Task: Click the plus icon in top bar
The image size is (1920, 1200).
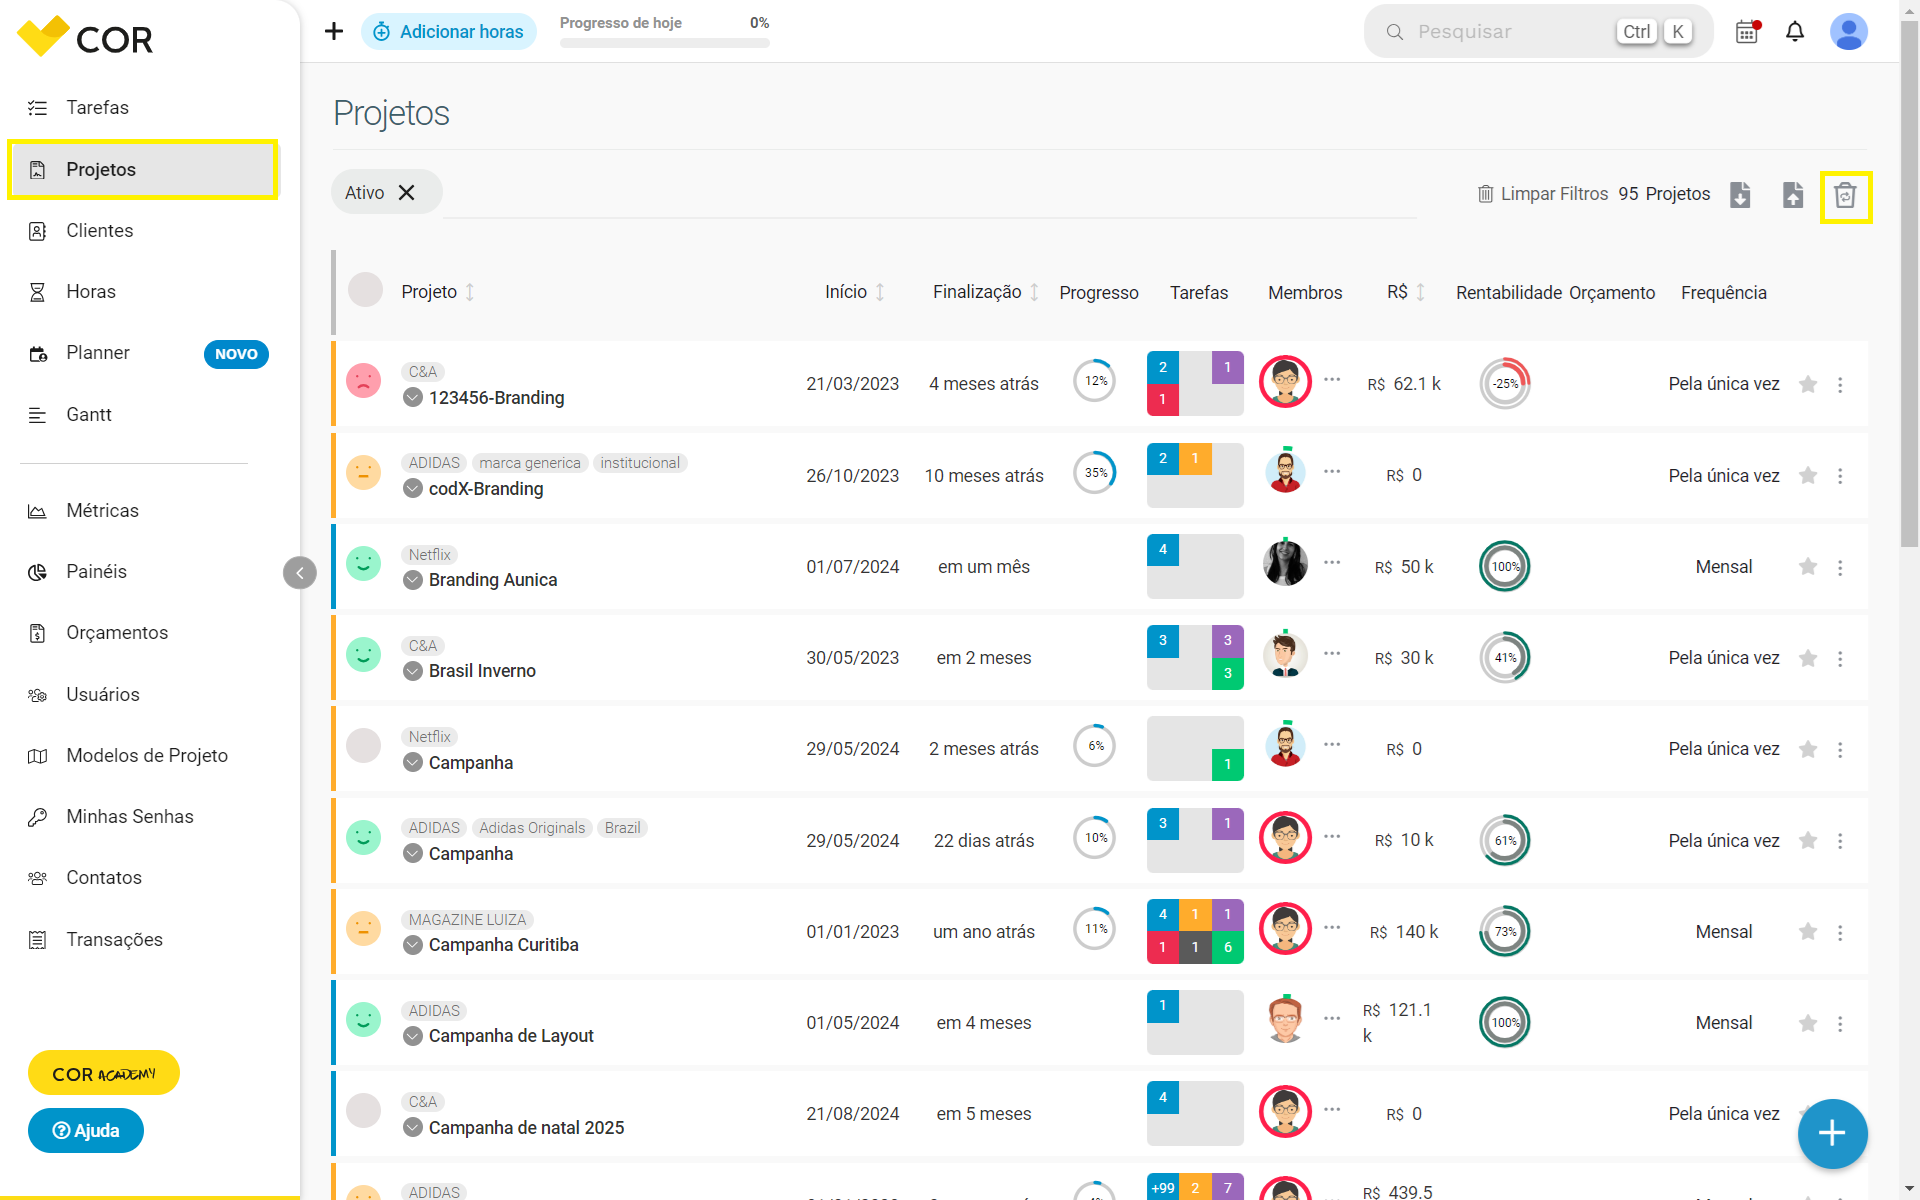Action: (x=334, y=31)
